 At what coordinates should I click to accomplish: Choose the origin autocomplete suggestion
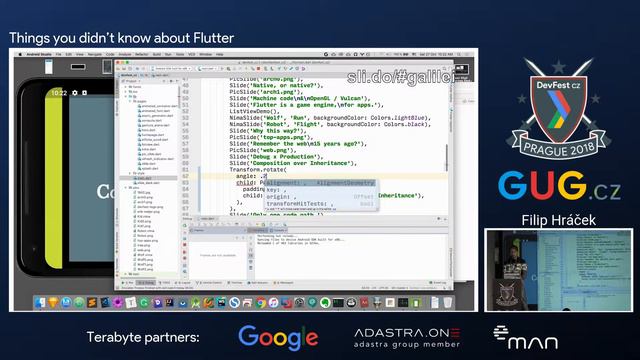[320, 197]
